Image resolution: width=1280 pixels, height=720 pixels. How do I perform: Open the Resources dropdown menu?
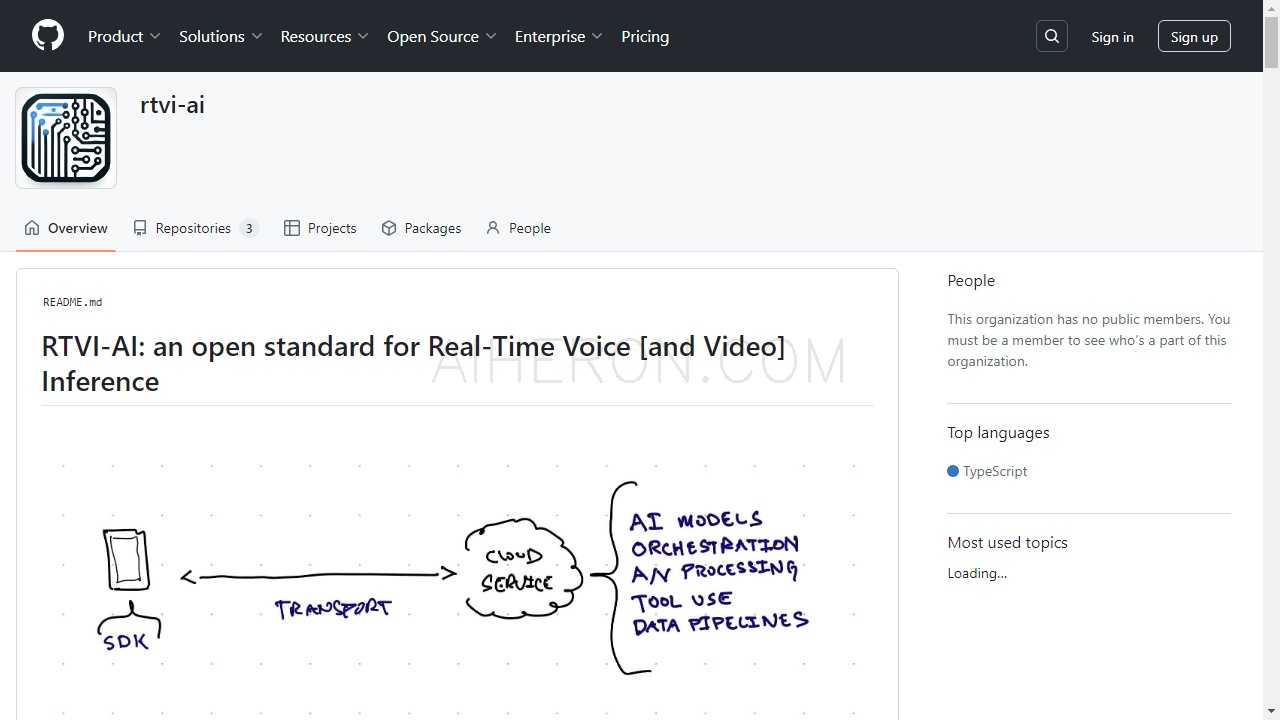[x=324, y=36]
